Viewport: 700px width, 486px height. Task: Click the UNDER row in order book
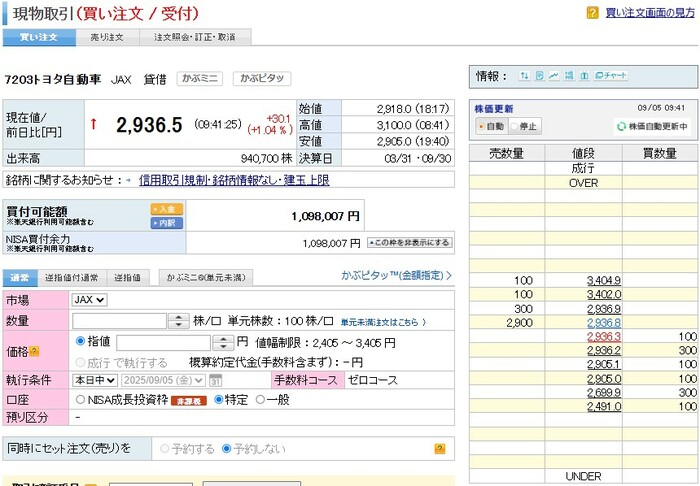tap(583, 476)
